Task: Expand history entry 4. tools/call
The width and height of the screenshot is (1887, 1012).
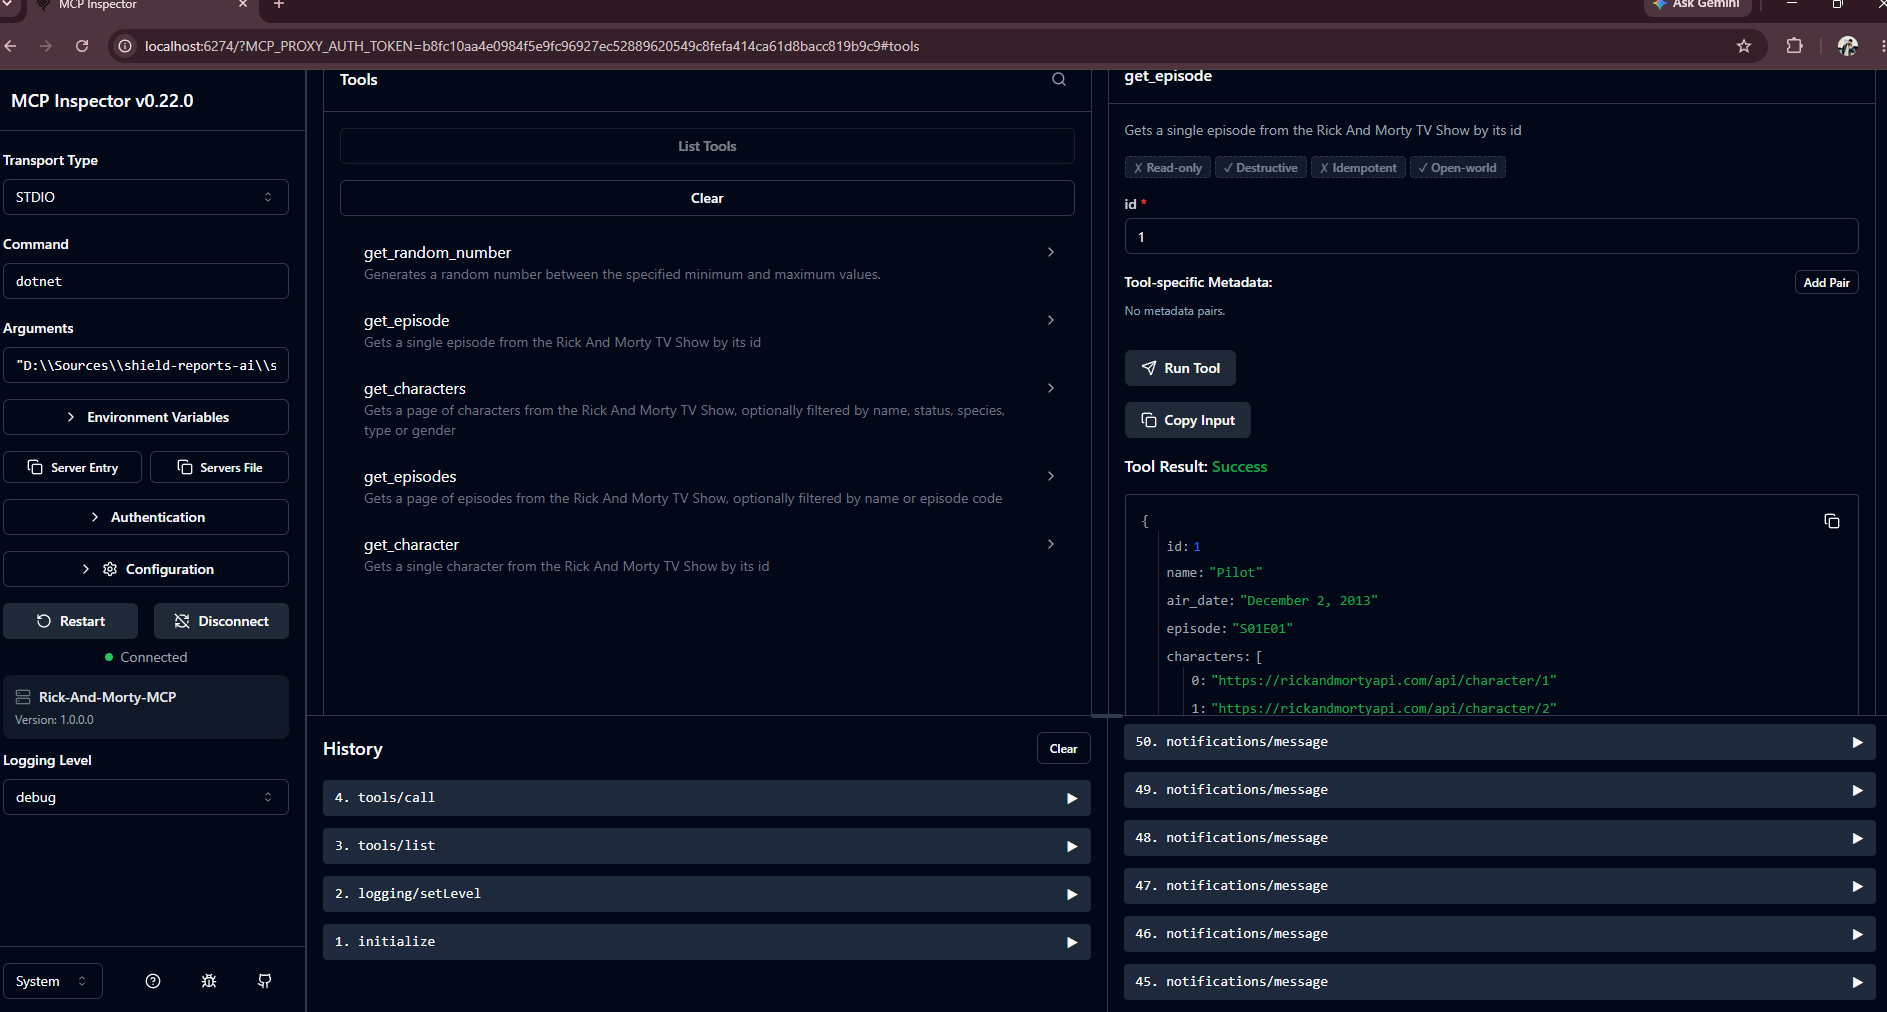Action: 706,798
